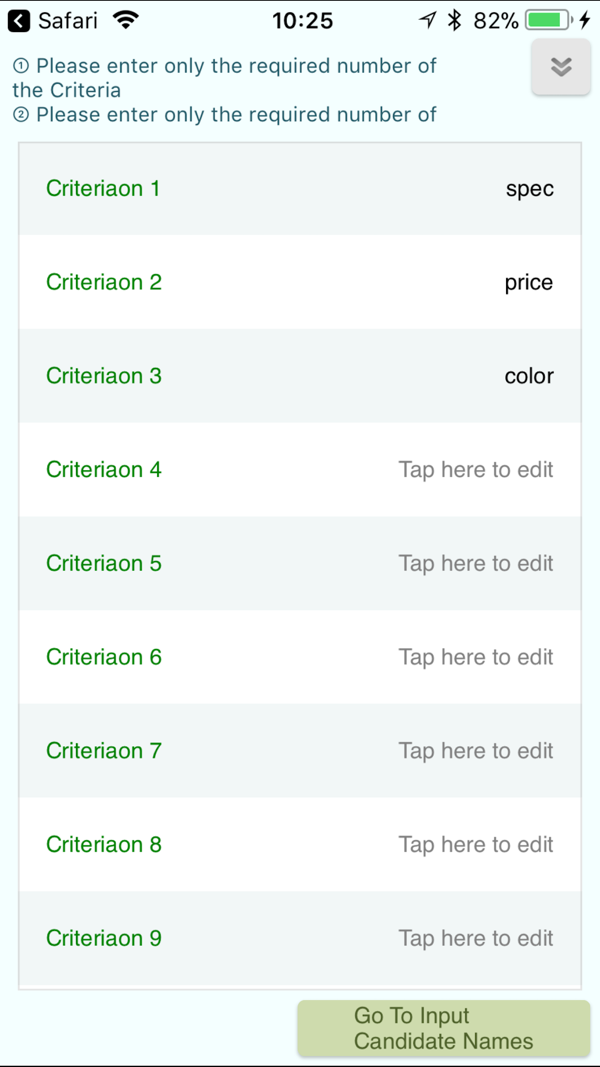Tap here to edit Criteriaon 6
600x1067 pixels.
[x=476, y=657]
